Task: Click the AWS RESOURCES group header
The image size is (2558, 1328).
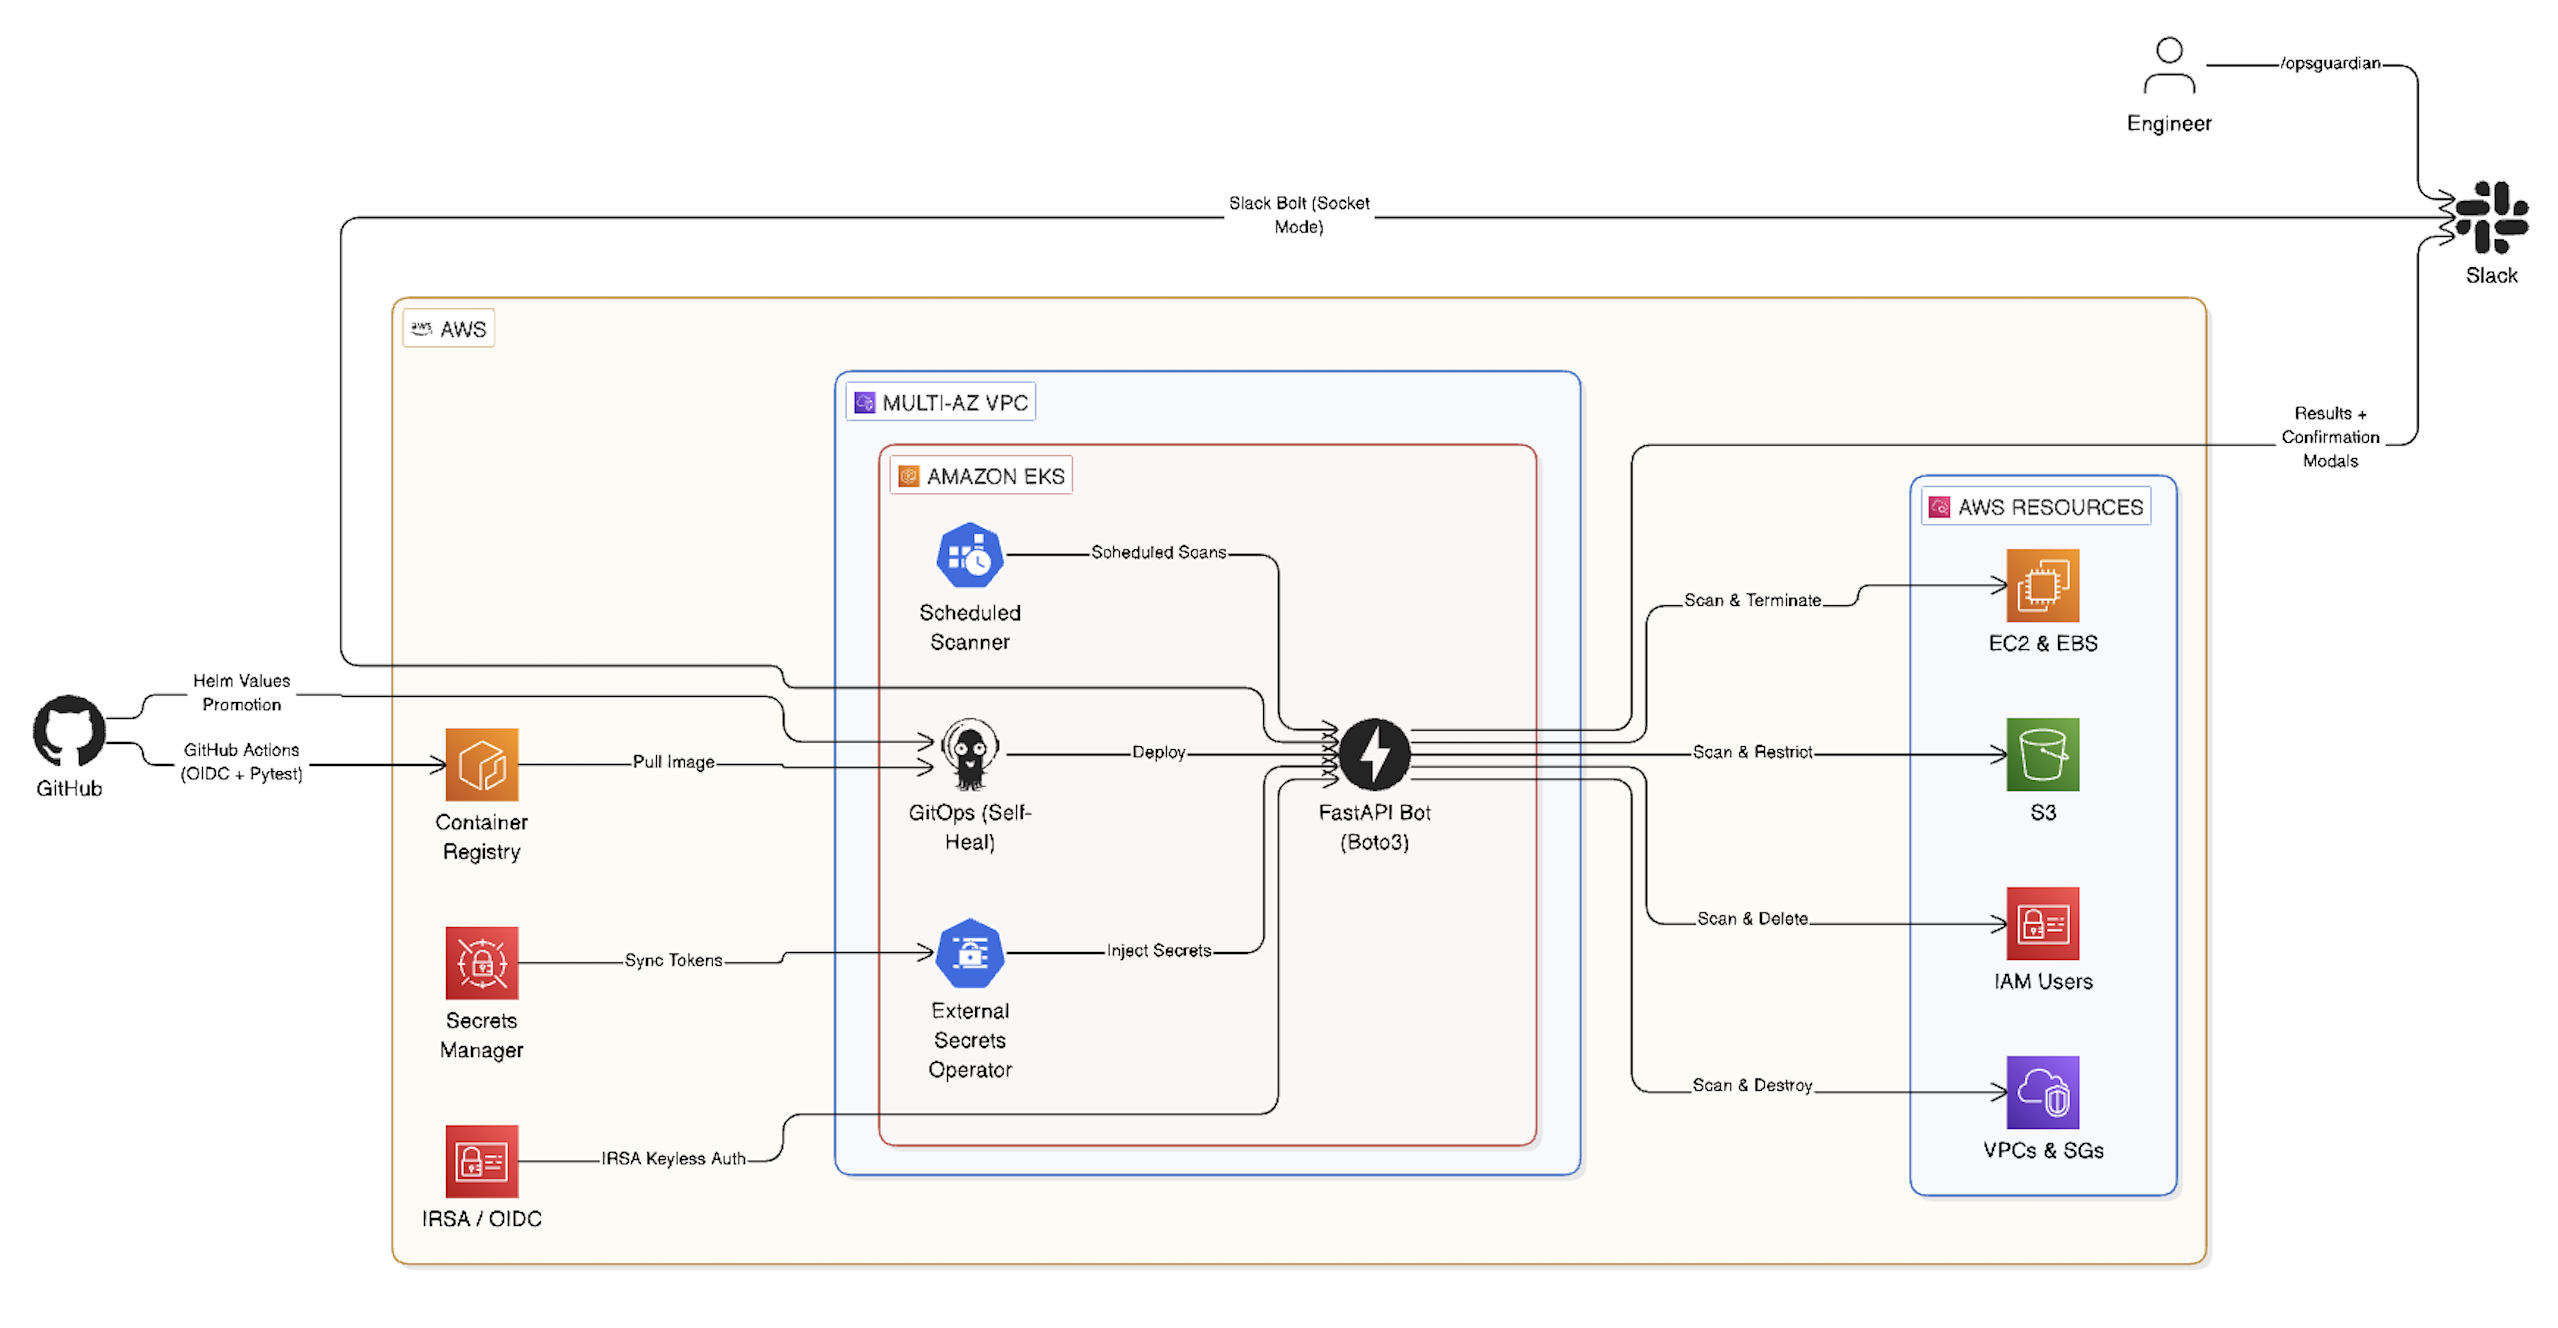Action: coord(2038,506)
